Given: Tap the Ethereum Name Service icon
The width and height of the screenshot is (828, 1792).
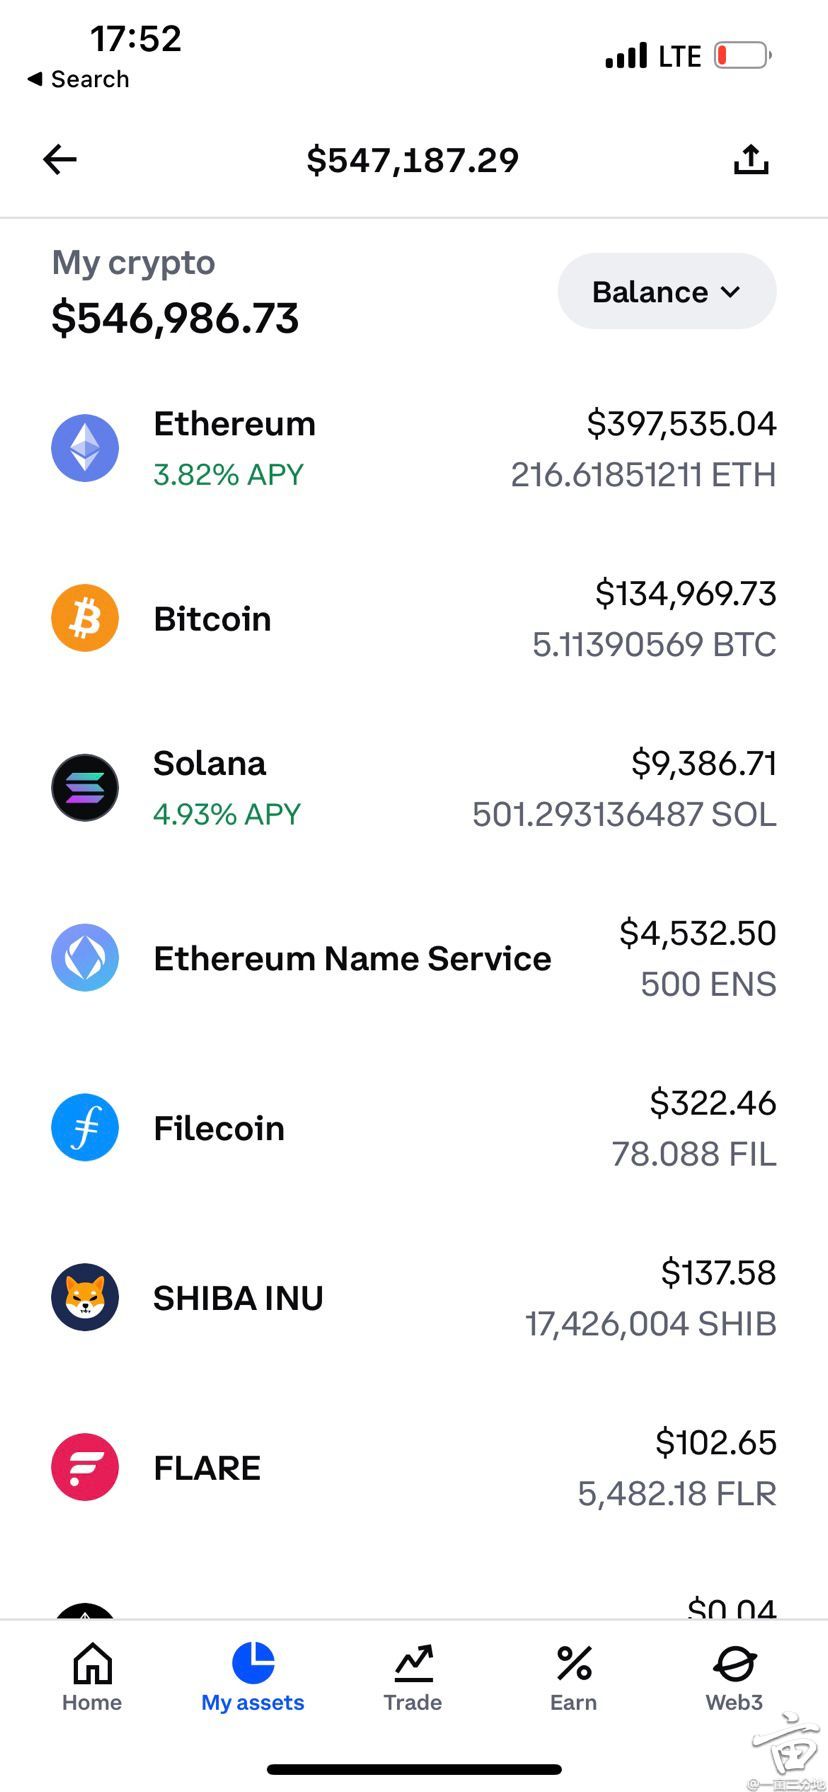Looking at the screenshot, I should coord(85,958).
